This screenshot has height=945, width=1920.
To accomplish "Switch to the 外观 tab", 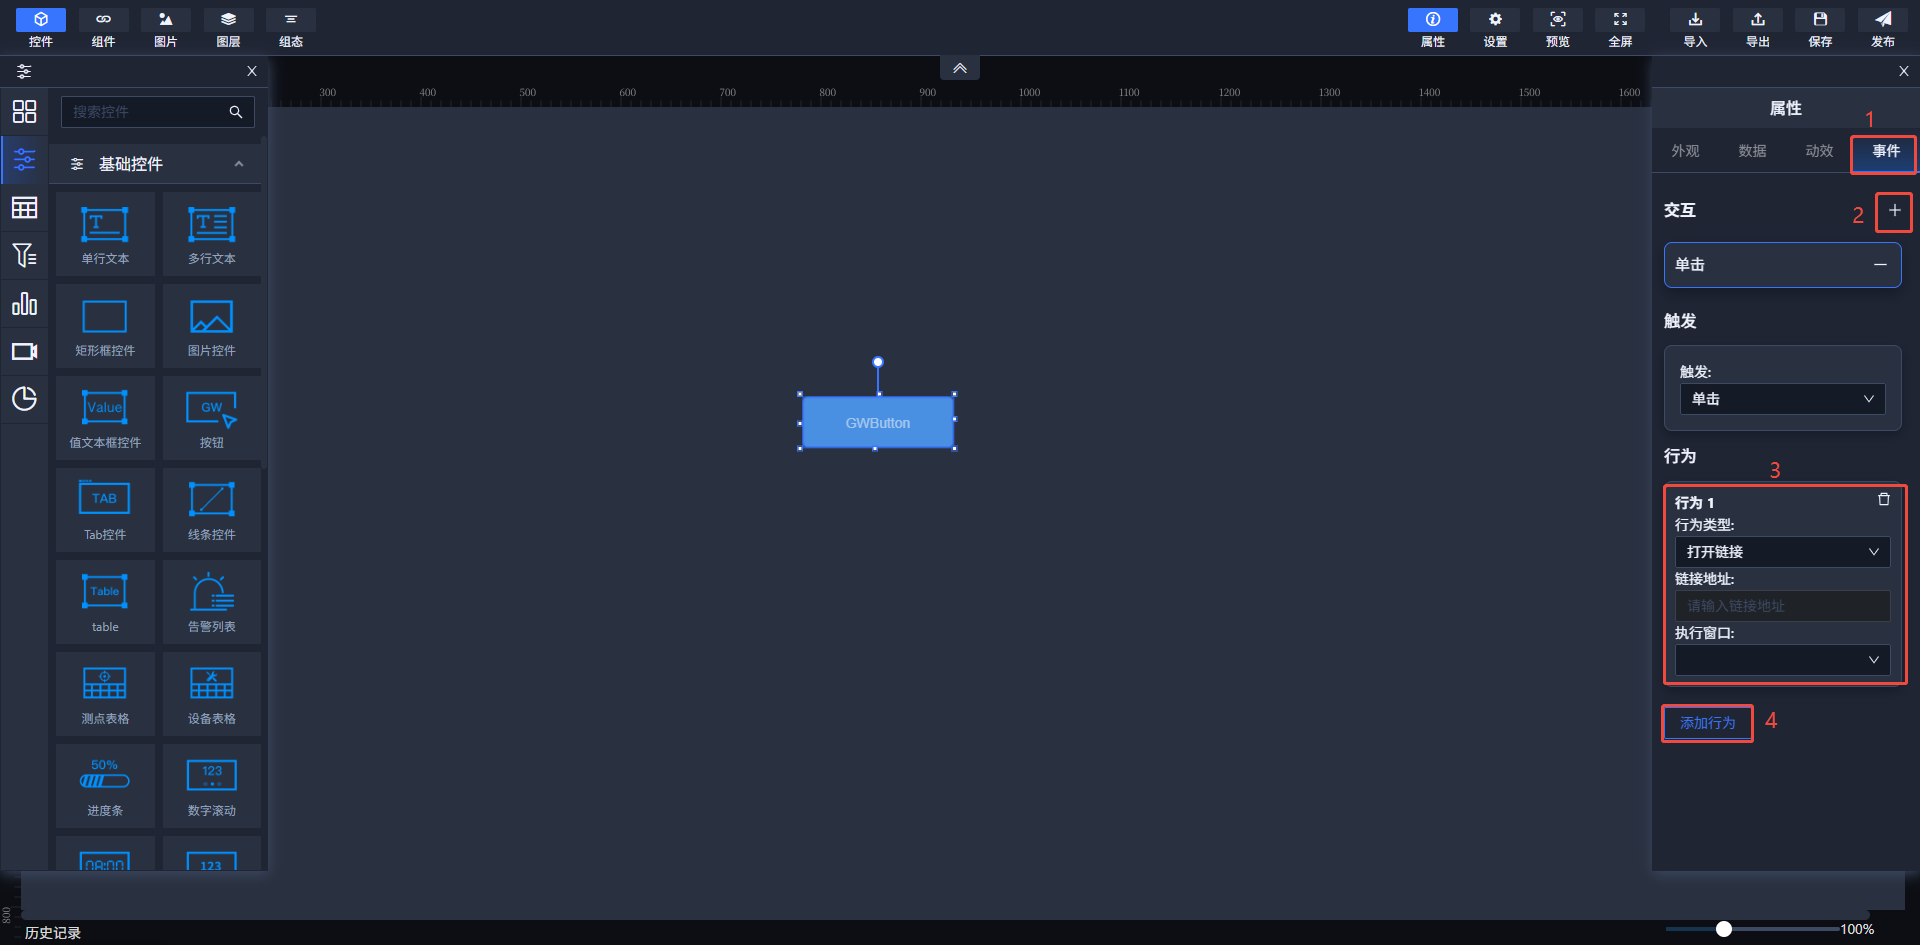I will tap(1685, 151).
